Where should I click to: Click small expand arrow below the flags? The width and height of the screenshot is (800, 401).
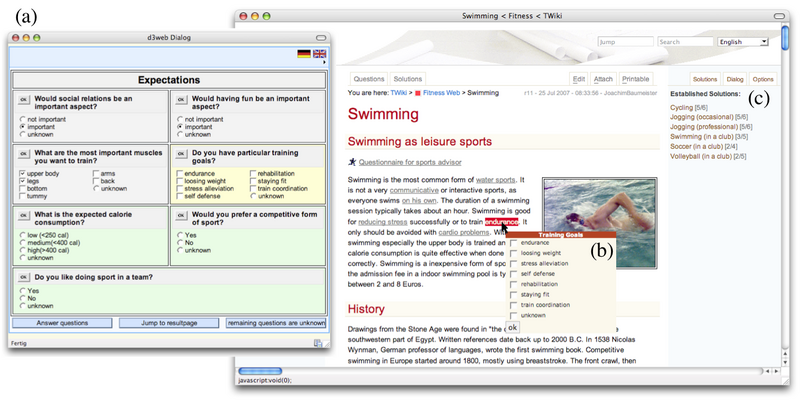[x=323, y=63]
